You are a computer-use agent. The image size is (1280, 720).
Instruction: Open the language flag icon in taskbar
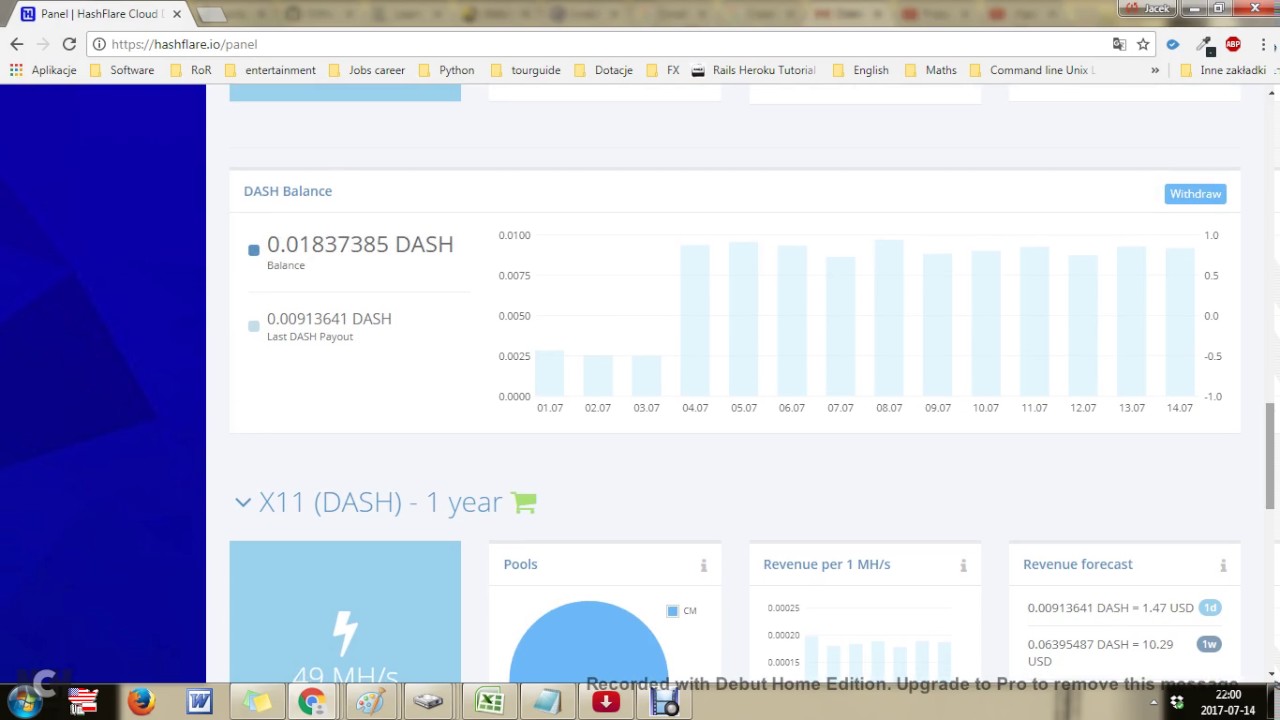(x=83, y=702)
